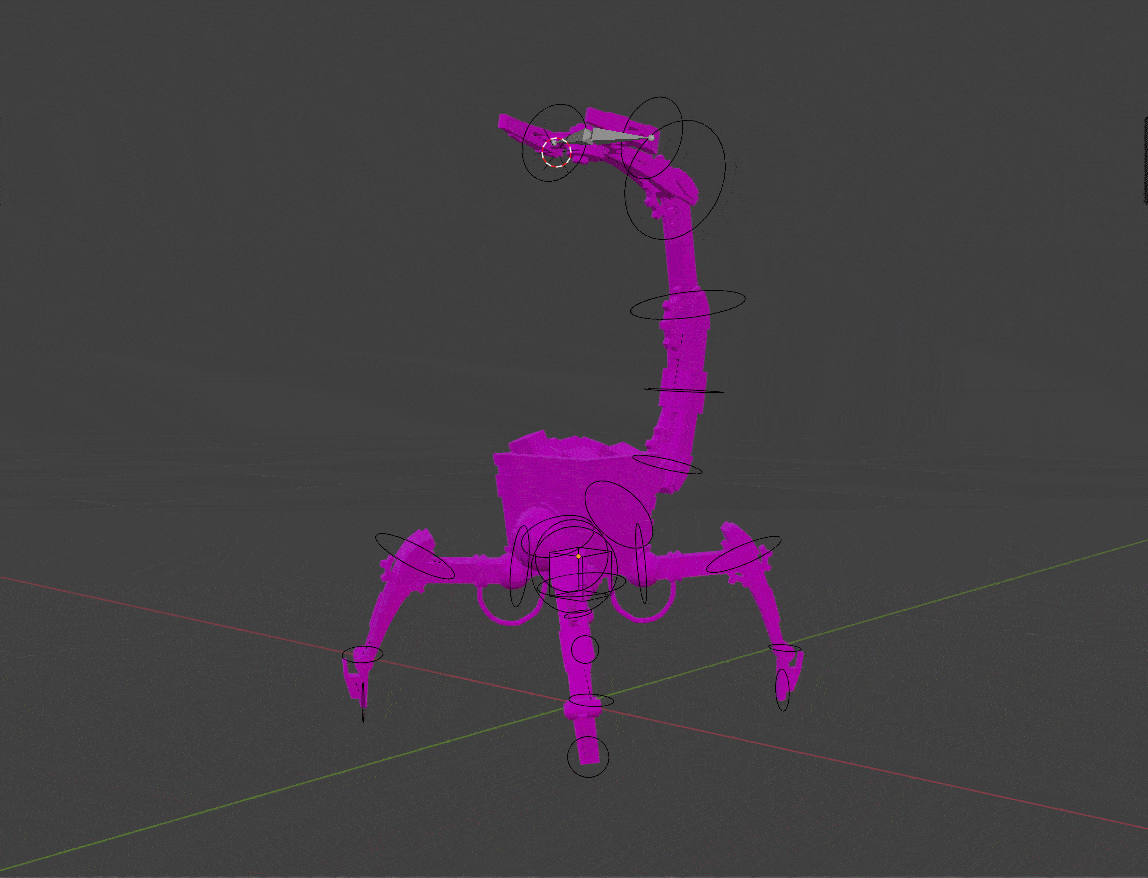Select the wide ellipse control on upper neck
The image size is (1148, 878).
click(x=688, y=304)
